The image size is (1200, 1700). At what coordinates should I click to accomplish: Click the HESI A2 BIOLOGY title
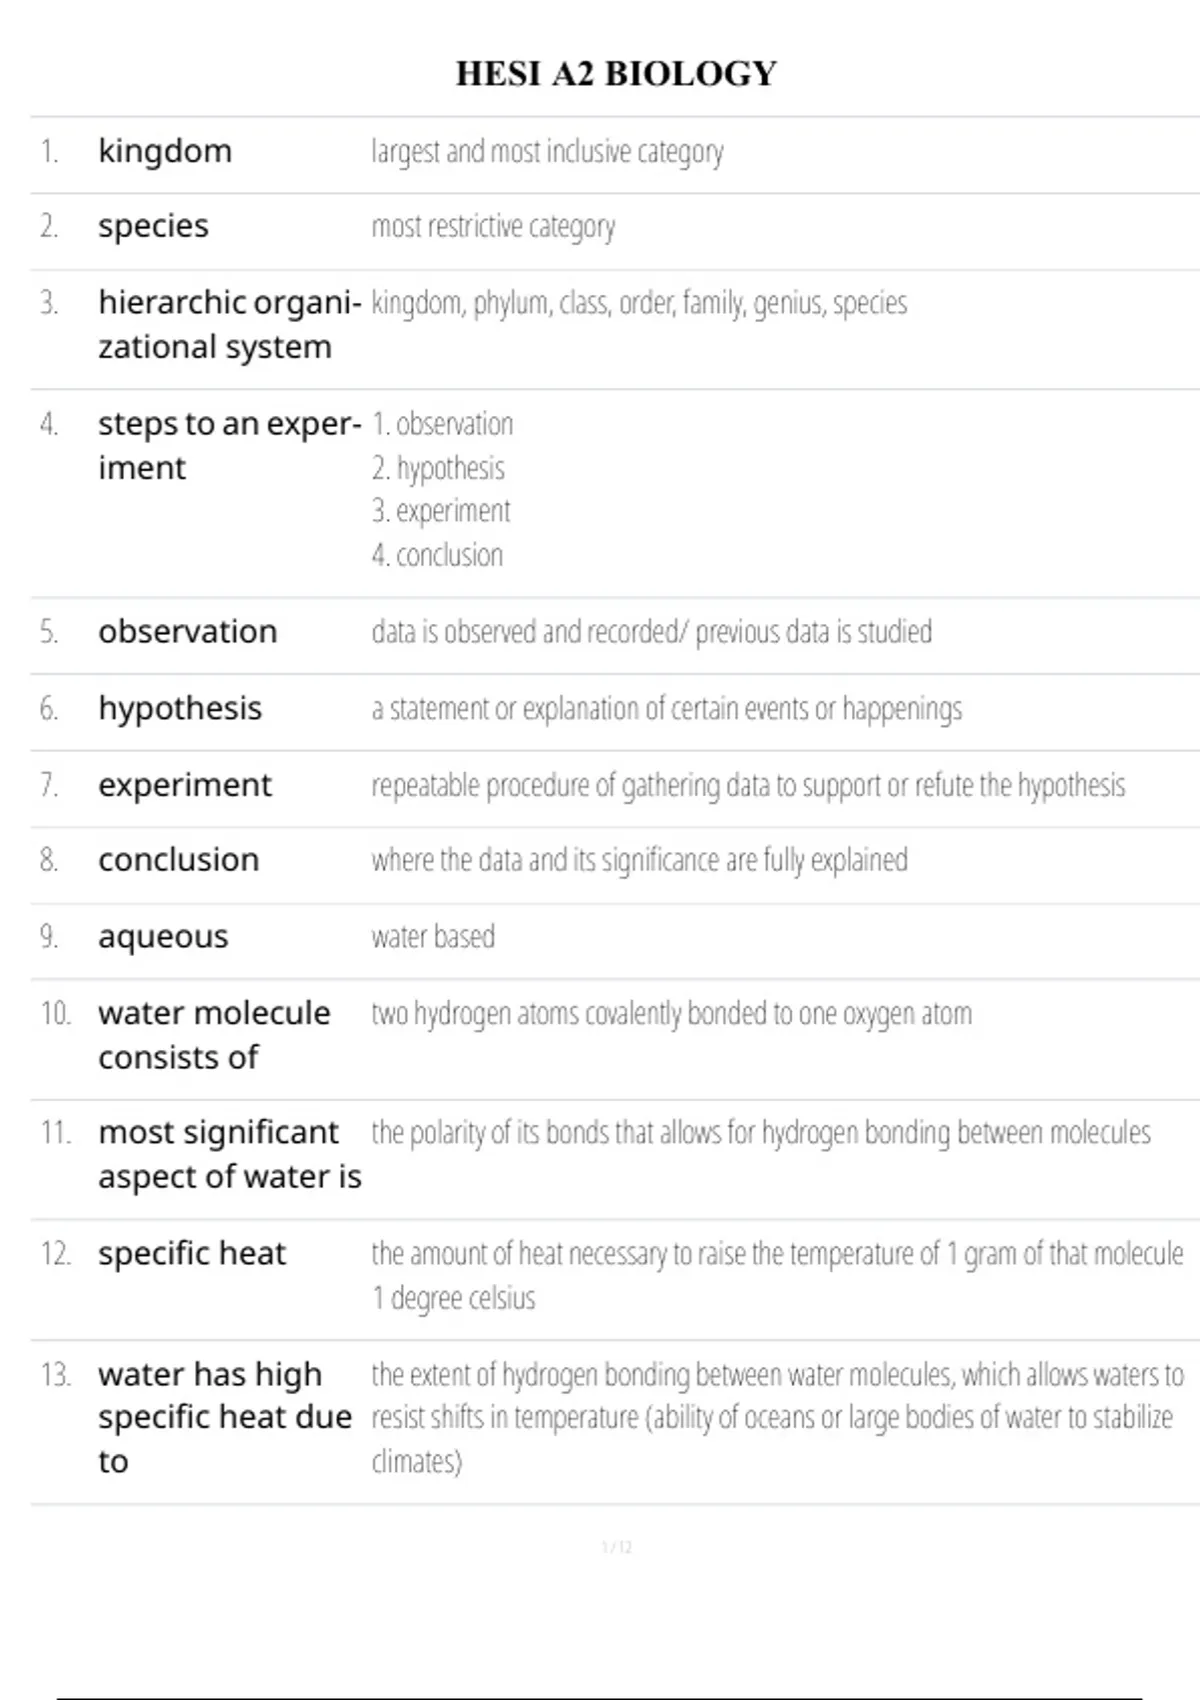(616, 74)
